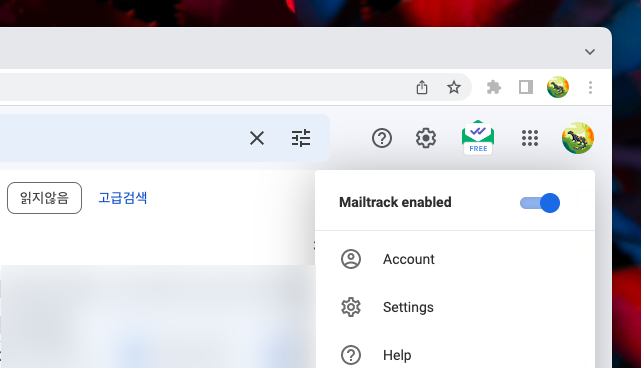Screen dimensions: 641x368
Task: Open Gmail settings gear icon
Action: click(426, 138)
